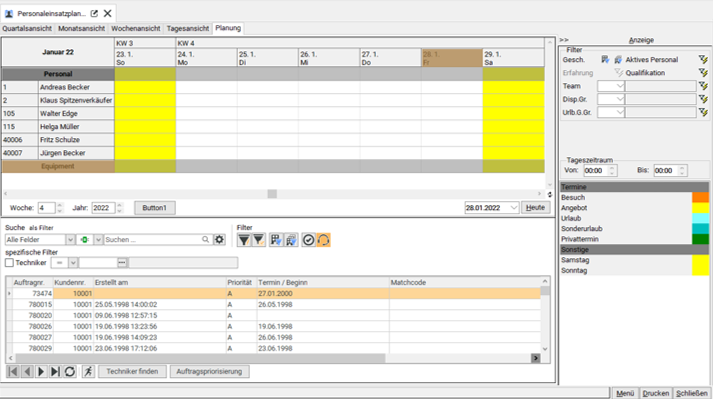The image size is (713, 399).
Task: Apply Urlb.G.Gr. filter lightning icon
Action: pyautogui.click(x=703, y=112)
